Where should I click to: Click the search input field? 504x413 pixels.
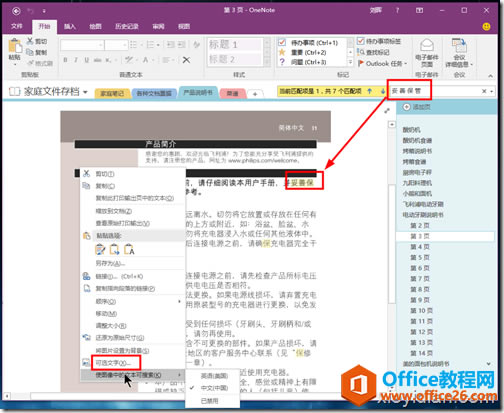435,91
